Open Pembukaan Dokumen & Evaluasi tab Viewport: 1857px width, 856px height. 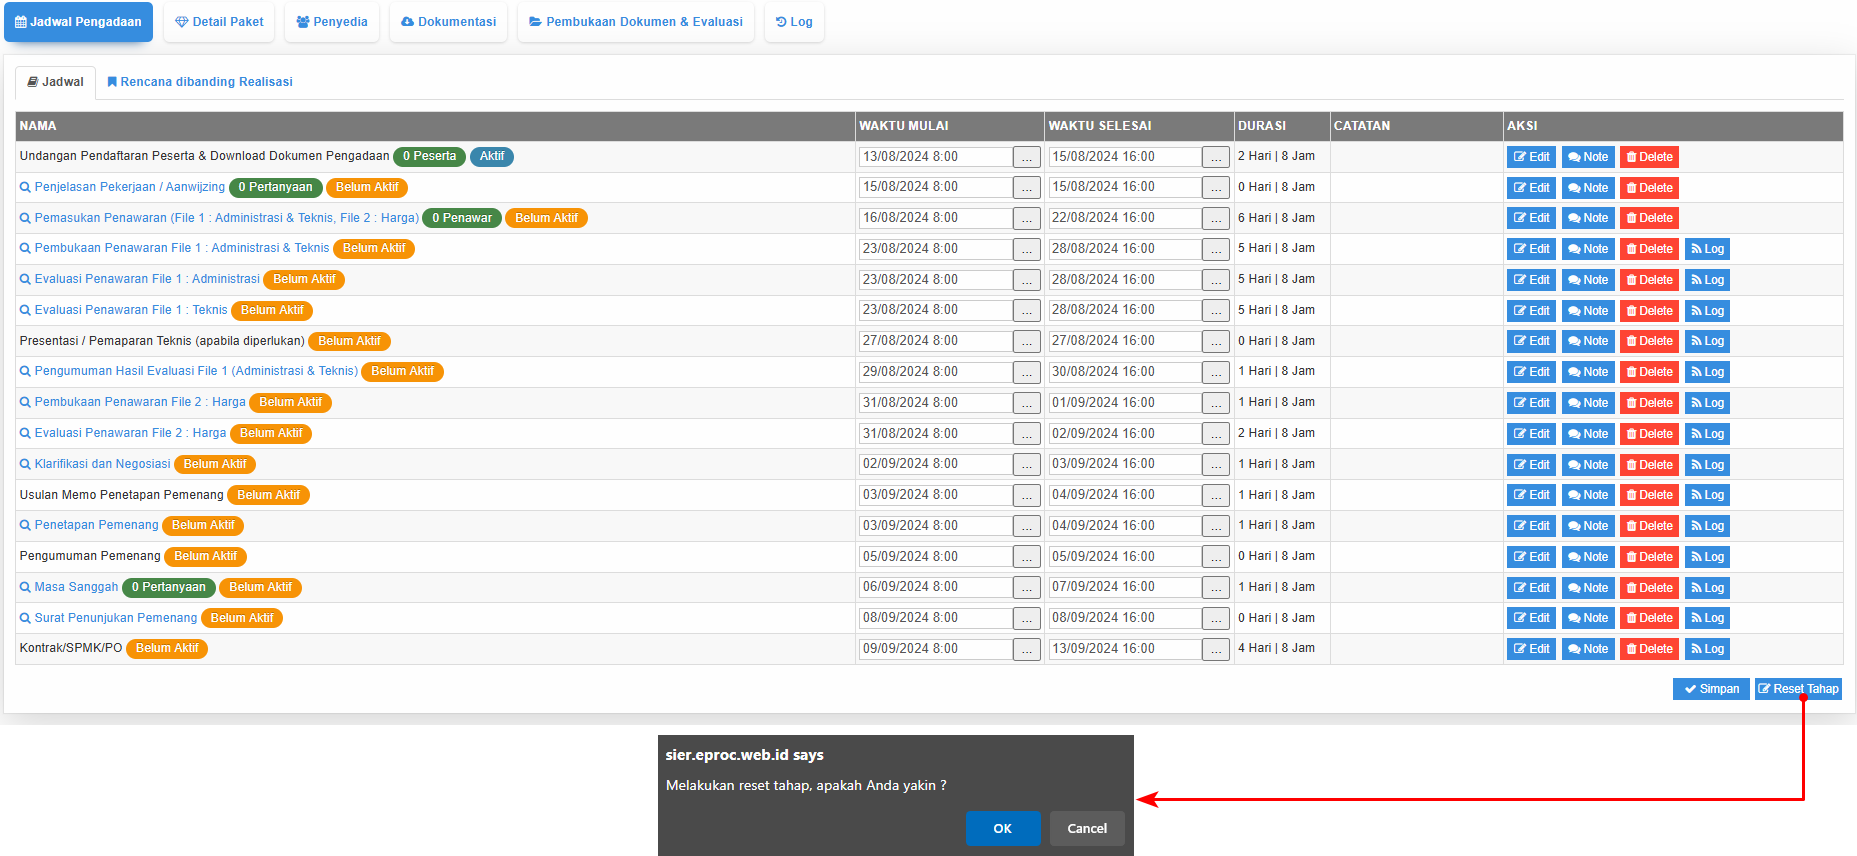pos(636,22)
